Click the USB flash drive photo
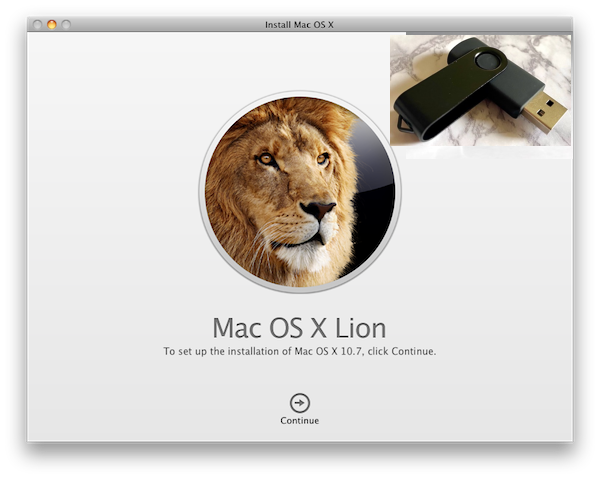 (481, 90)
